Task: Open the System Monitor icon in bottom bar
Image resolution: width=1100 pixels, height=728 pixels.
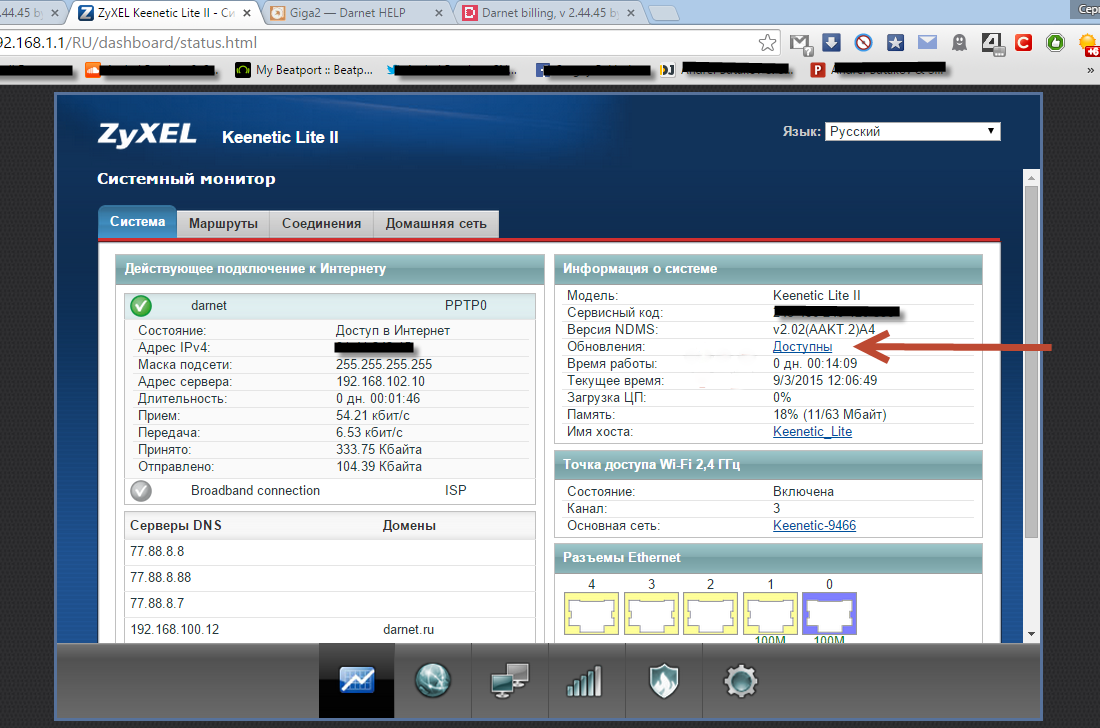Action: (356, 680)
